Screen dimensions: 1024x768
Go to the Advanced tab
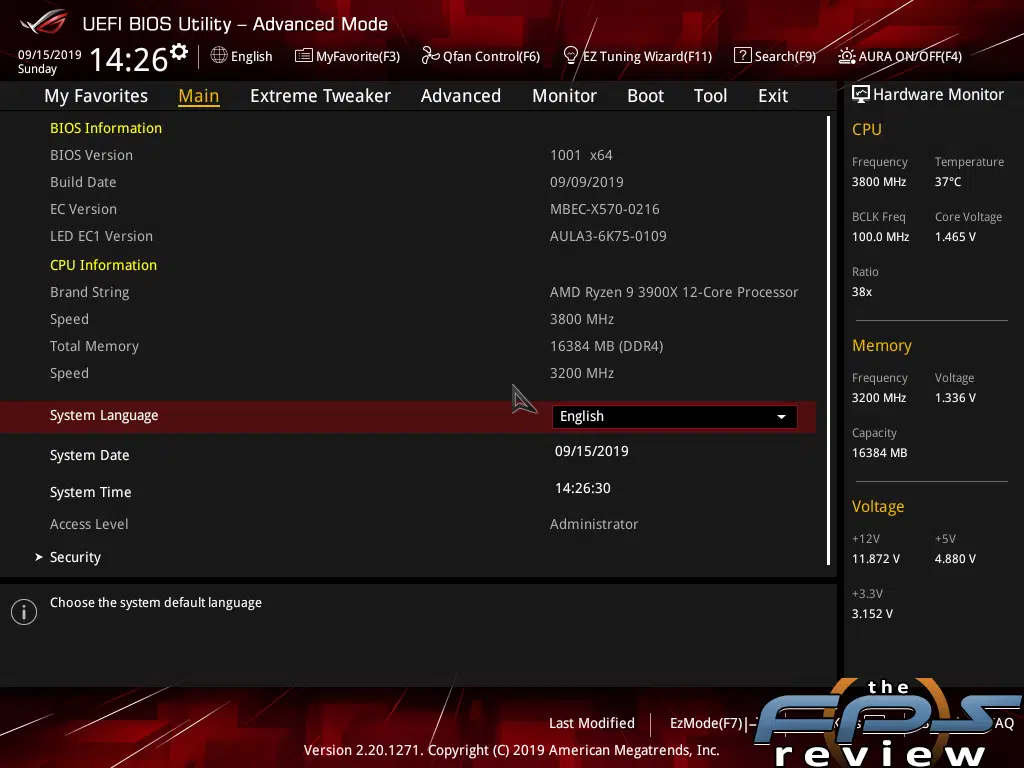point(461,96)
